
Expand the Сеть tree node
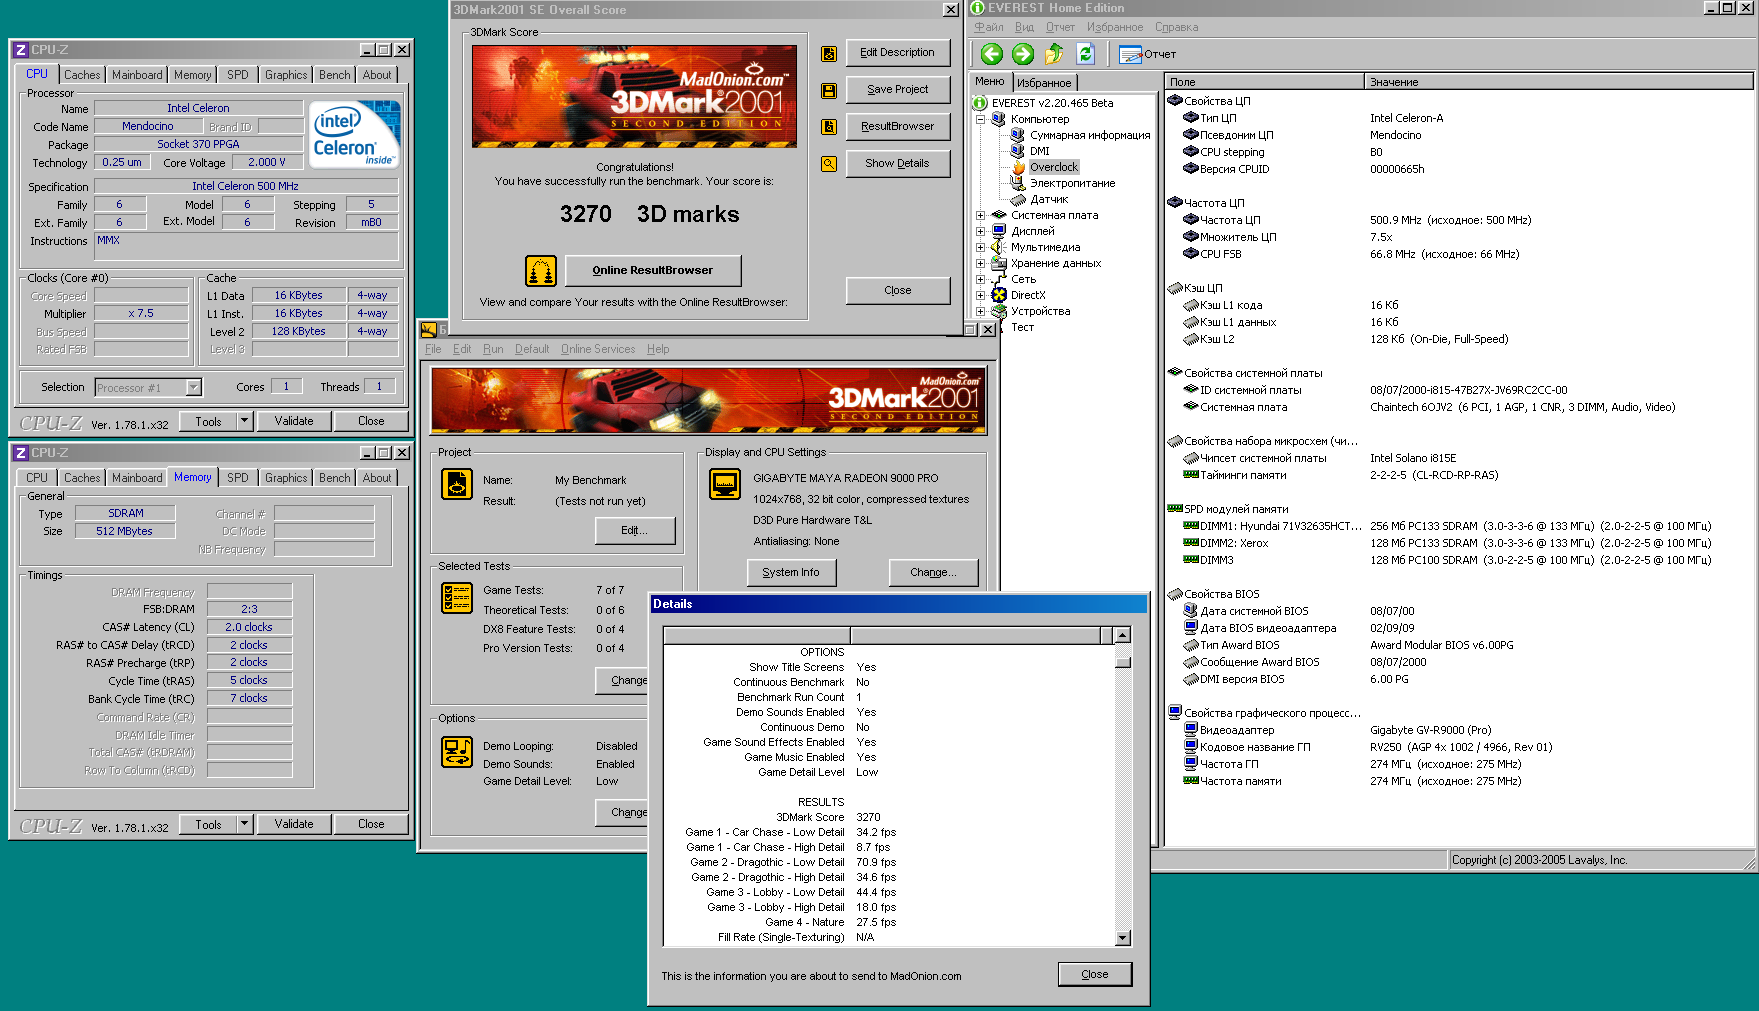pos(981,279)
